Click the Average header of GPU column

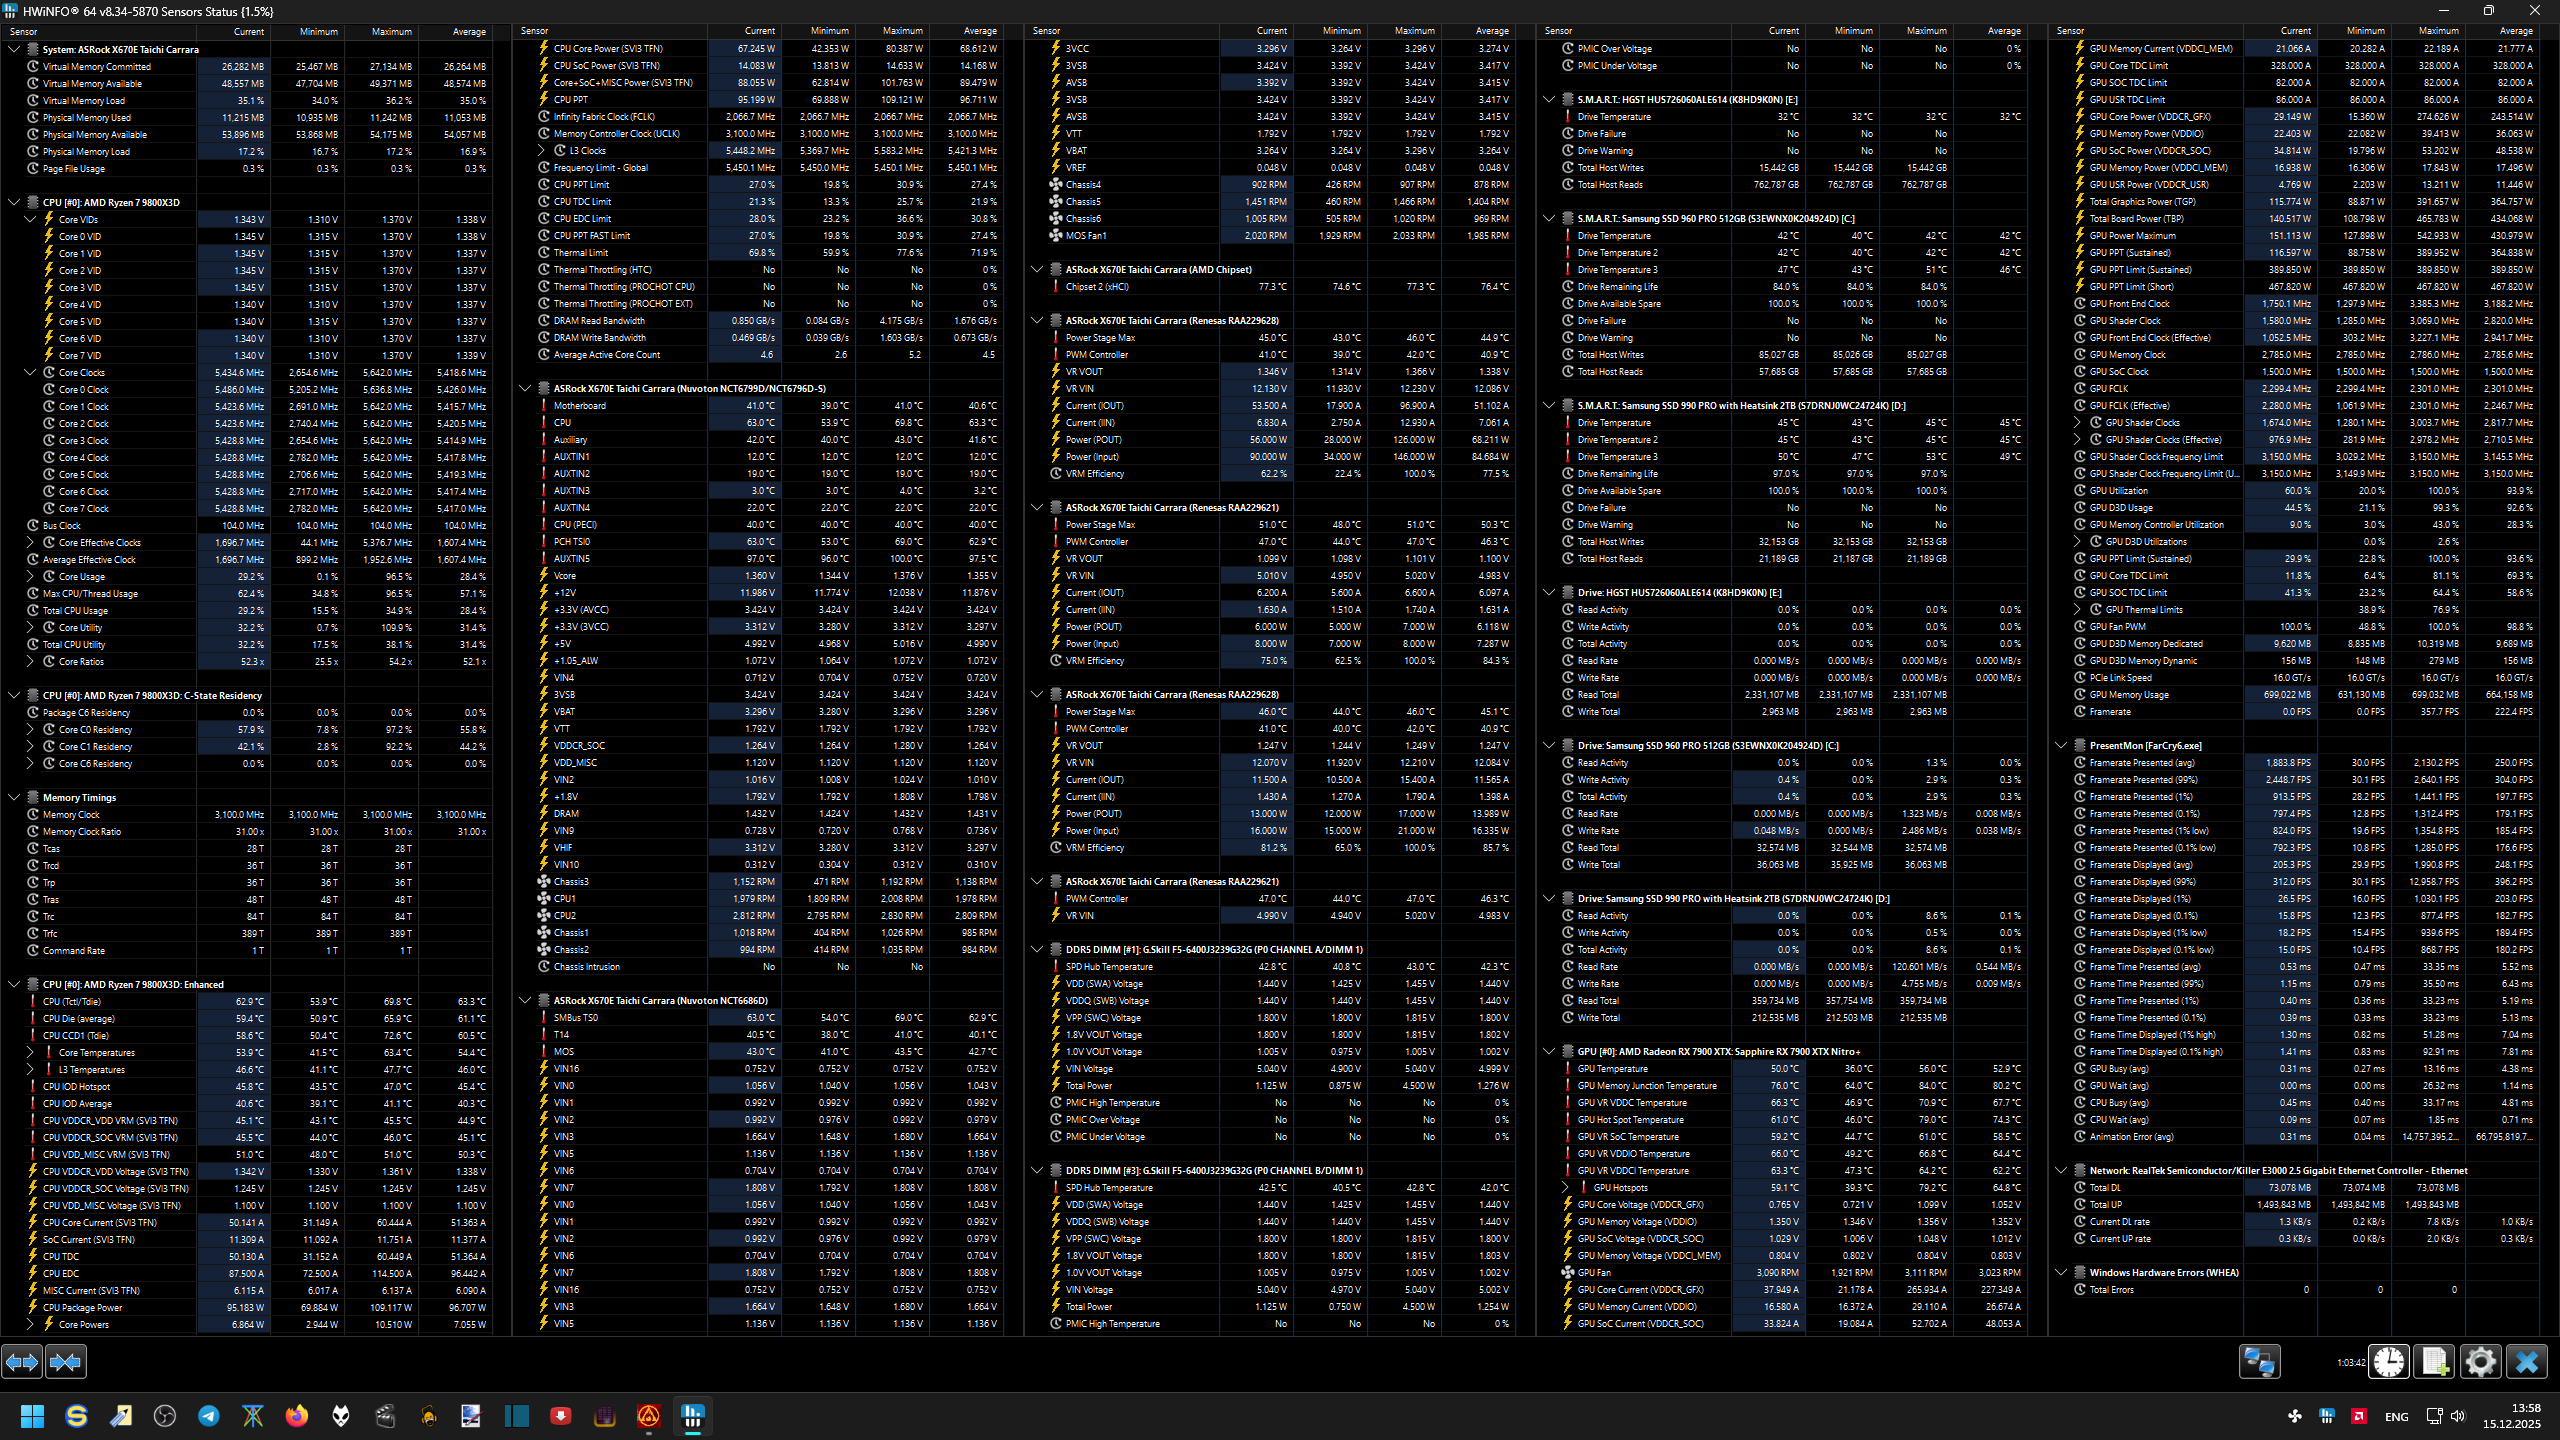point(2516,31)
